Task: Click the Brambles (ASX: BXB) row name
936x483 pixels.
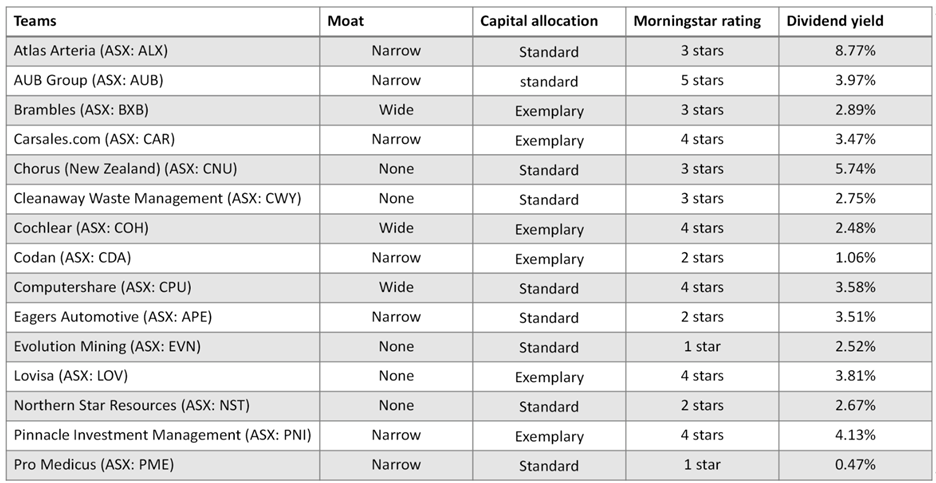Action: [x=81, y=110]
